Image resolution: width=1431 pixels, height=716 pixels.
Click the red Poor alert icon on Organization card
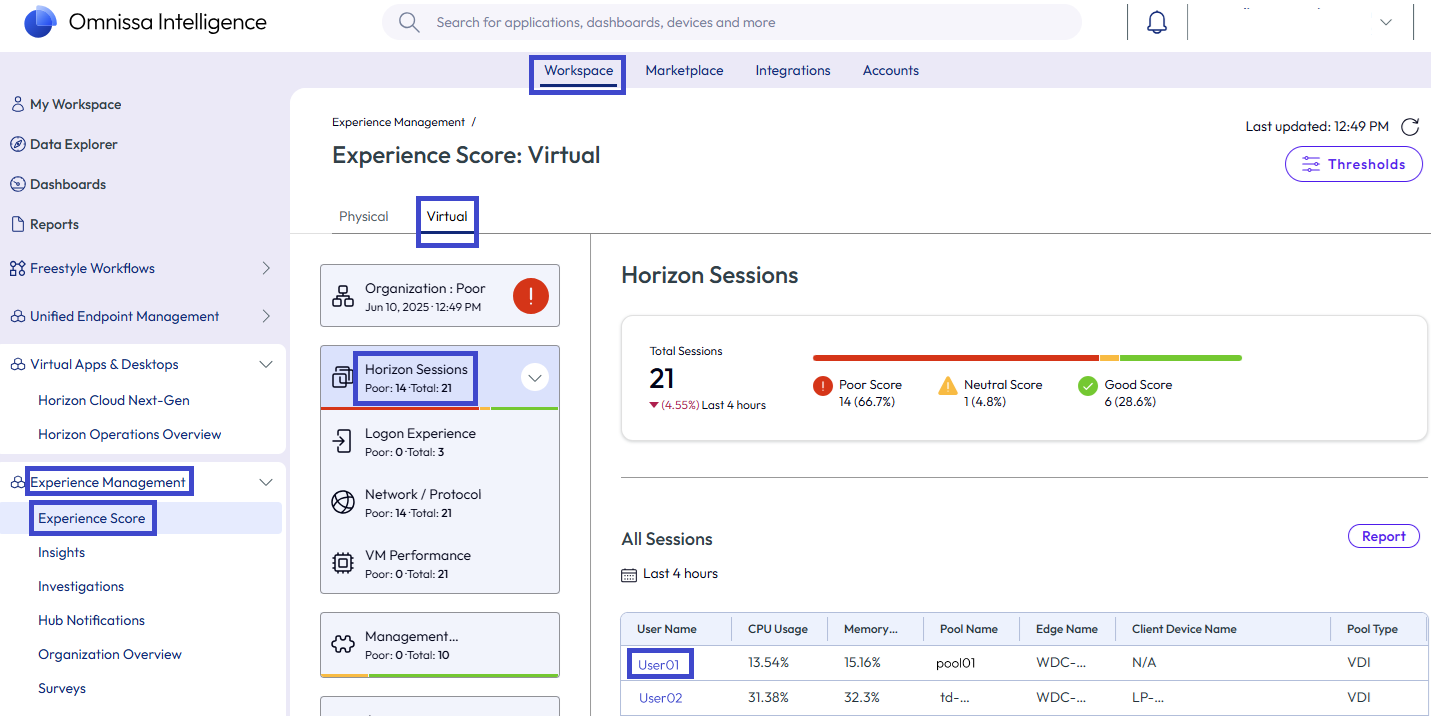click(x=531, y=296)
